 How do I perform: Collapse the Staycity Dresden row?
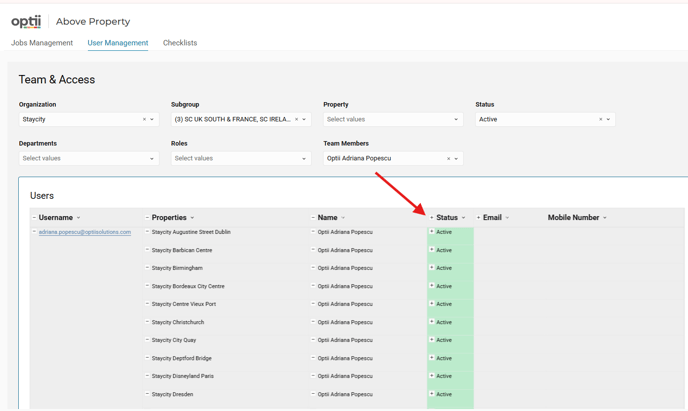pyautogui.click(x=147, y=394)
